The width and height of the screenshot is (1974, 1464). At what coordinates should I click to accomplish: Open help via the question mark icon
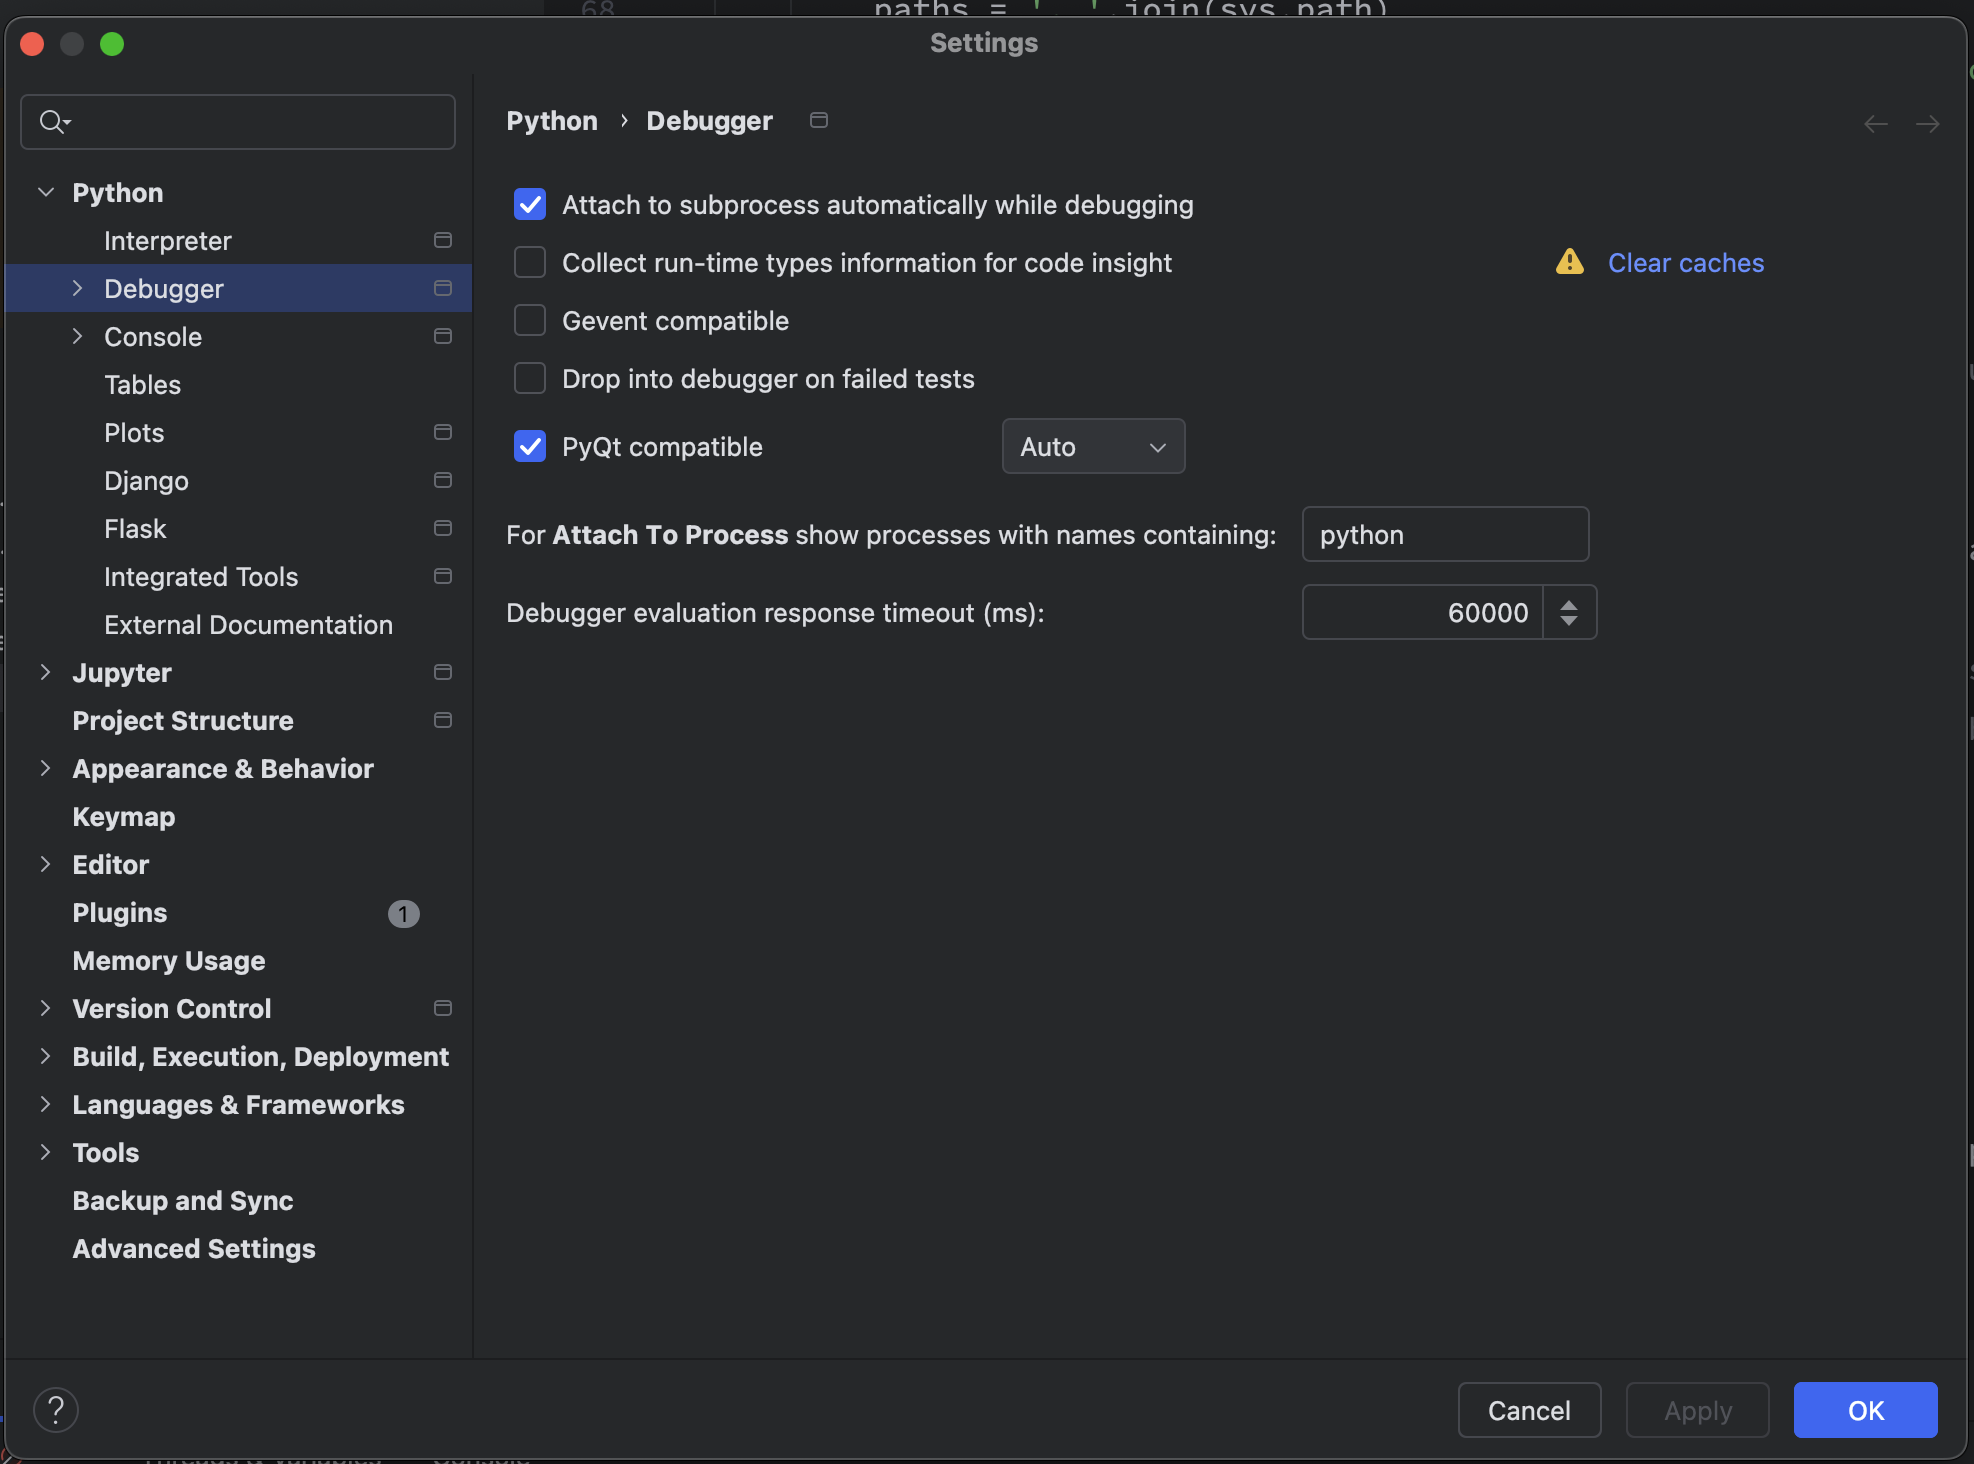[x=57, y=1410]
